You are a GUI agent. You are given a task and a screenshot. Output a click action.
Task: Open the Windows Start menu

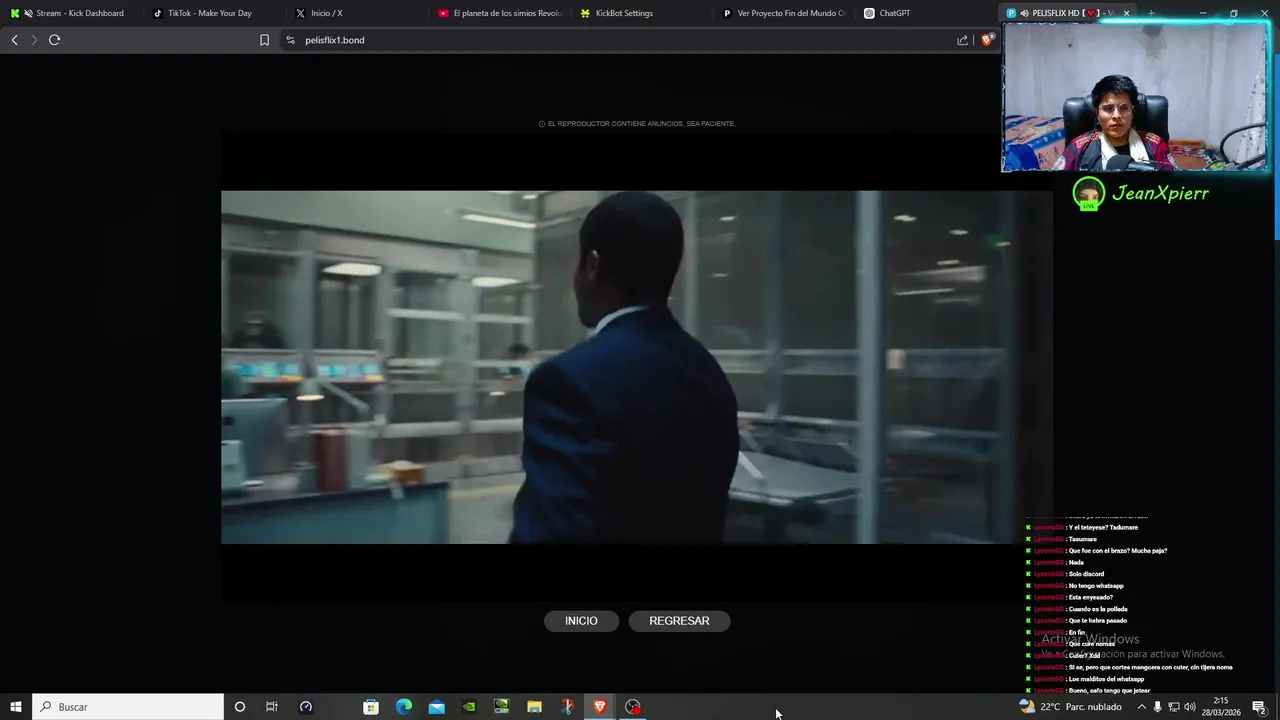point(15,707)
